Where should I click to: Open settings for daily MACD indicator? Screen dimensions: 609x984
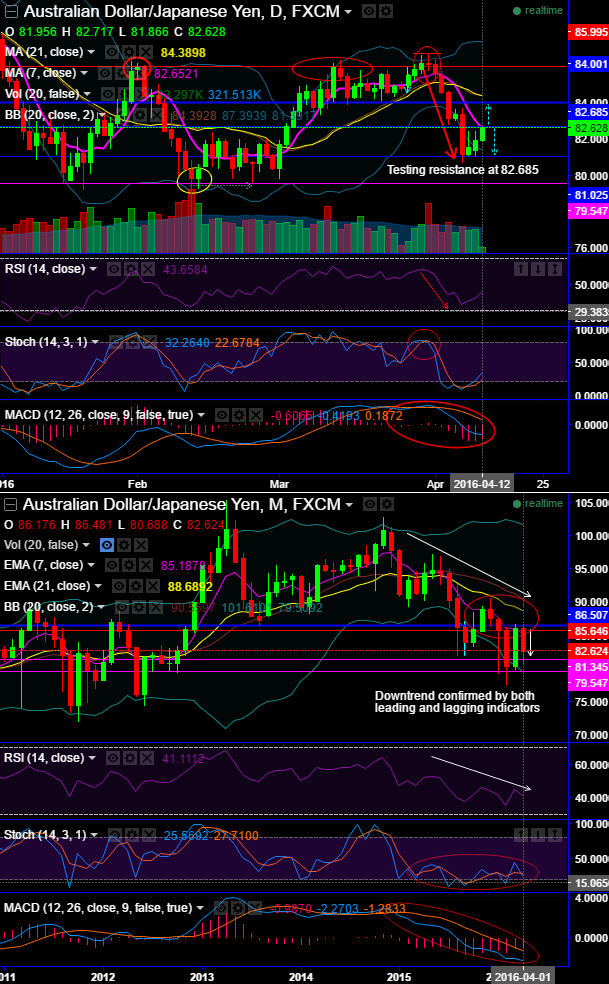click(239, 415)
